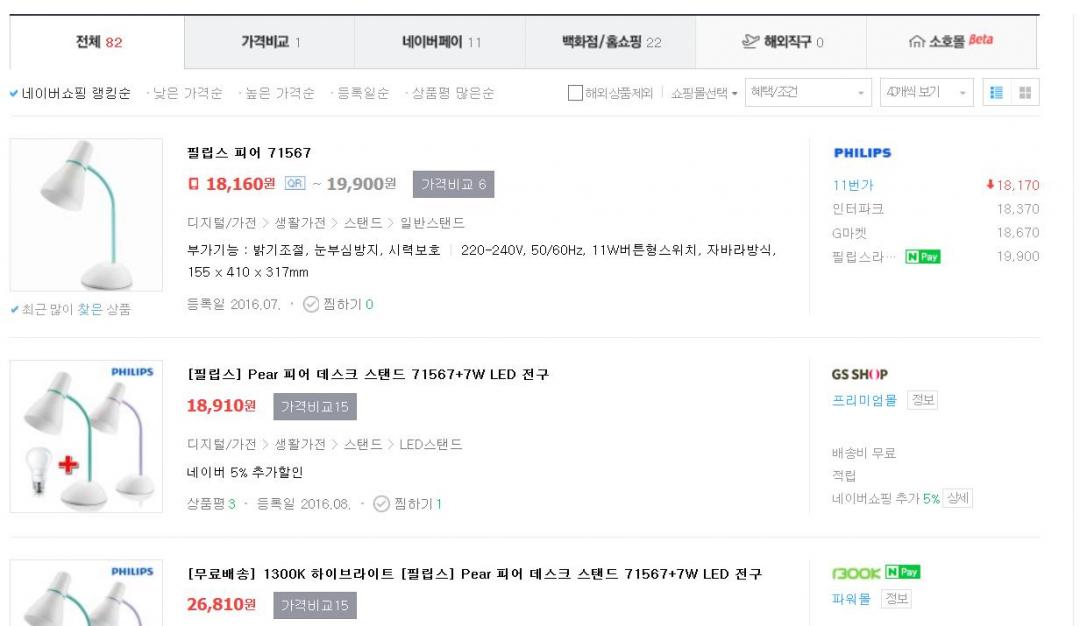Check the 해외상품제외 checkbox
Viewport: 1080px width, 626px height.
575,94
